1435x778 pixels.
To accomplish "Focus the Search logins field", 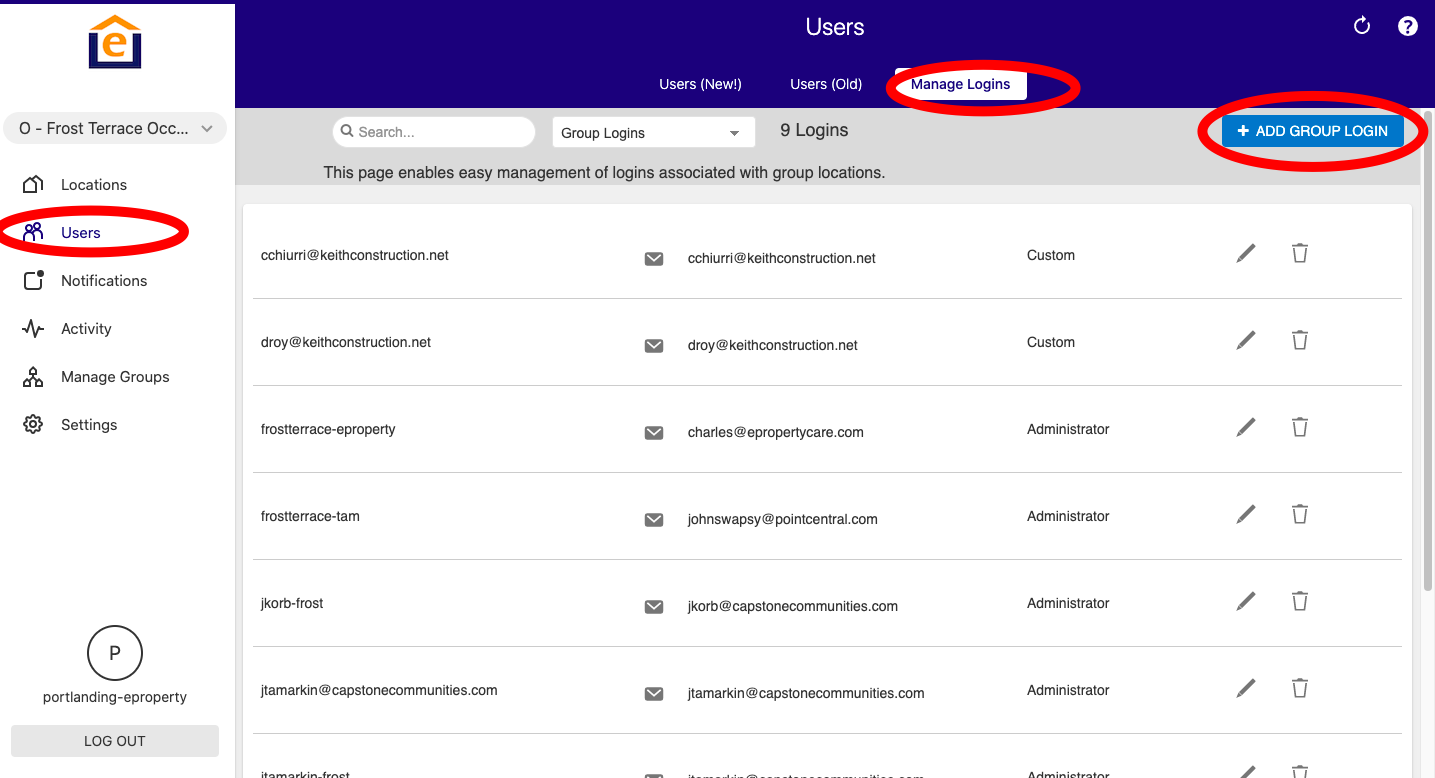I will tap(434, 132).
